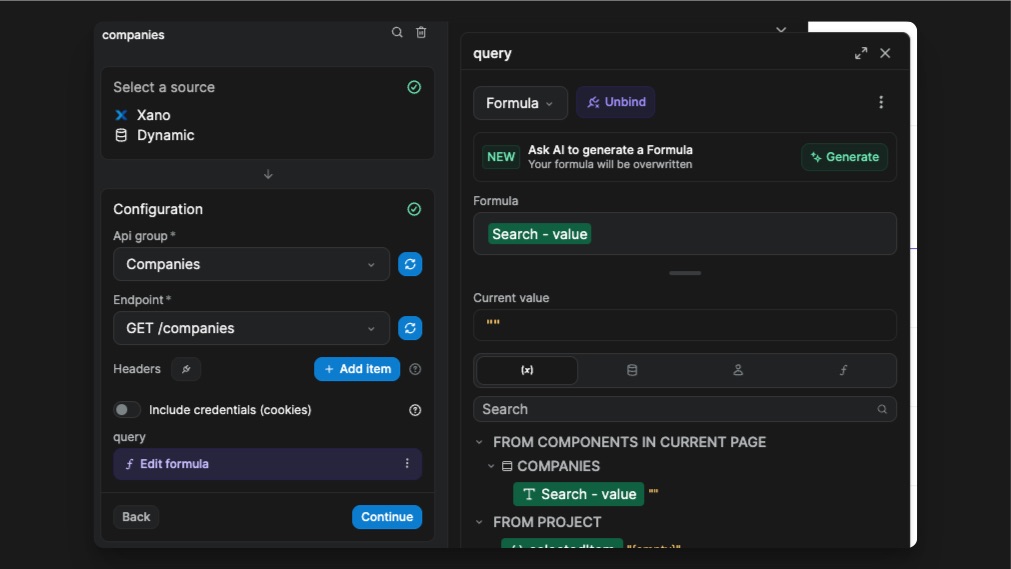Toggle Include credentials (cookies) switch
This screenshot has width=1011, height=569.
[x=127, y=410]
